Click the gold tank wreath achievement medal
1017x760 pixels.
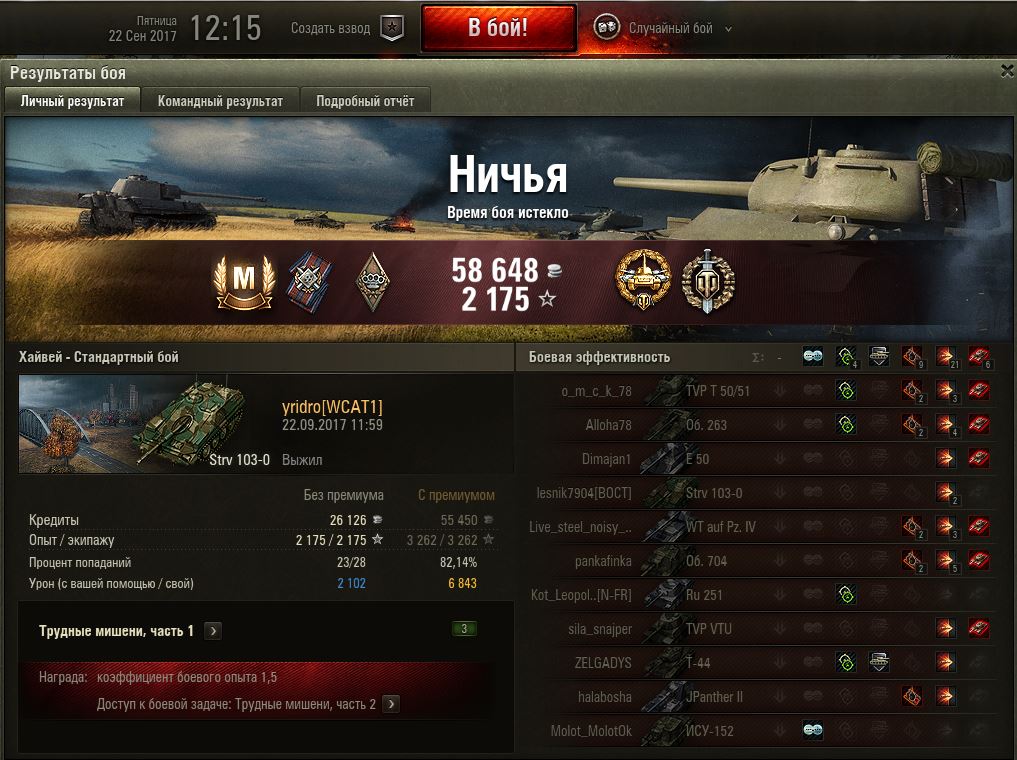(643, 281)
